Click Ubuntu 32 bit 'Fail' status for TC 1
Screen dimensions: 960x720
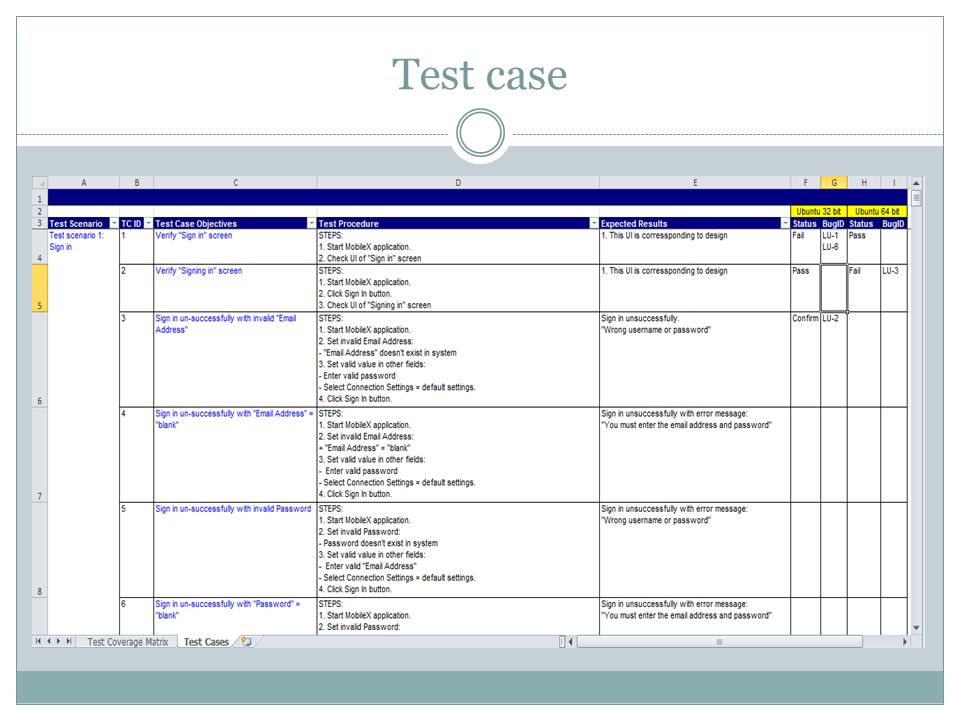(806, 247)
